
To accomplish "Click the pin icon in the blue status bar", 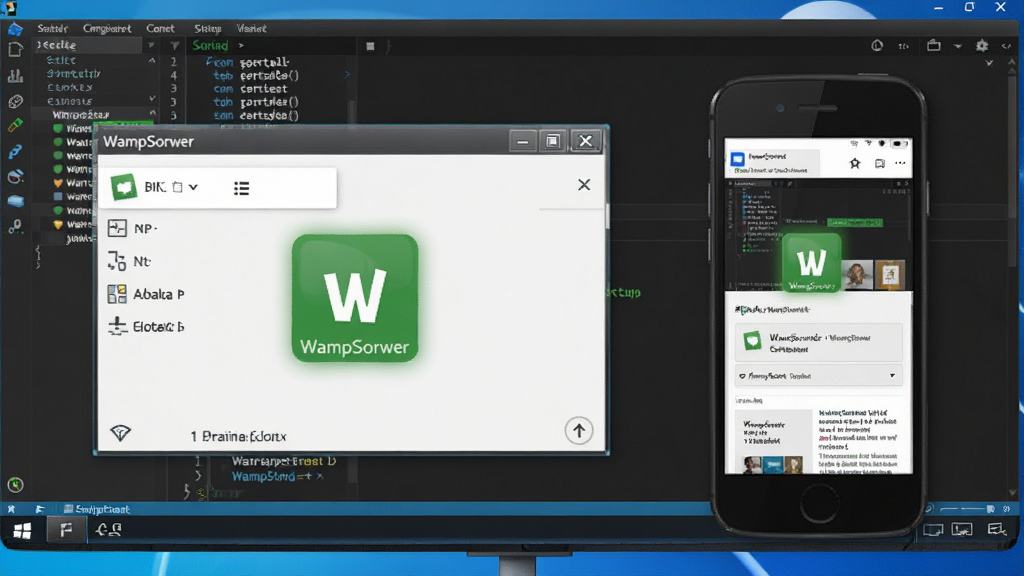I will [x=11, y=509].
